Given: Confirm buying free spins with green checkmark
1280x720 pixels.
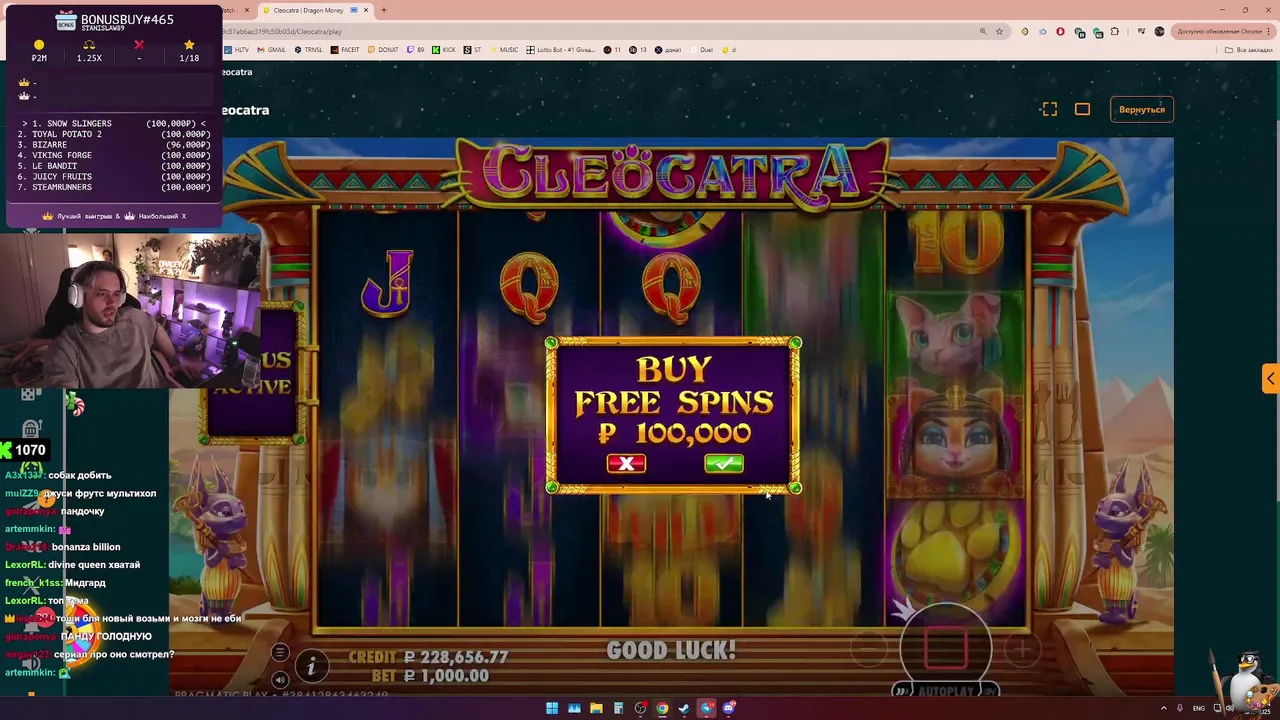Looking at the screenshot, I should [x=723, y=463].
